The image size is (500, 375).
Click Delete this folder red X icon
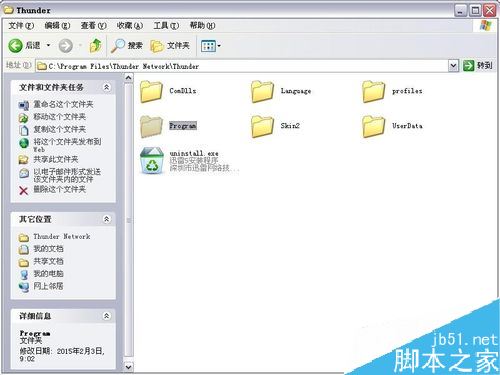[x=23, y=190]
